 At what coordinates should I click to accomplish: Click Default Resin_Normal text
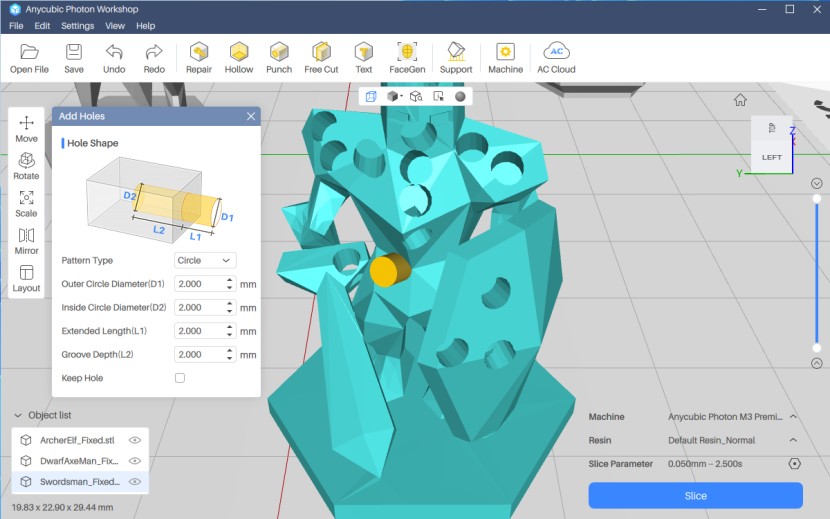pyautogui.click(x=711, y=440)
